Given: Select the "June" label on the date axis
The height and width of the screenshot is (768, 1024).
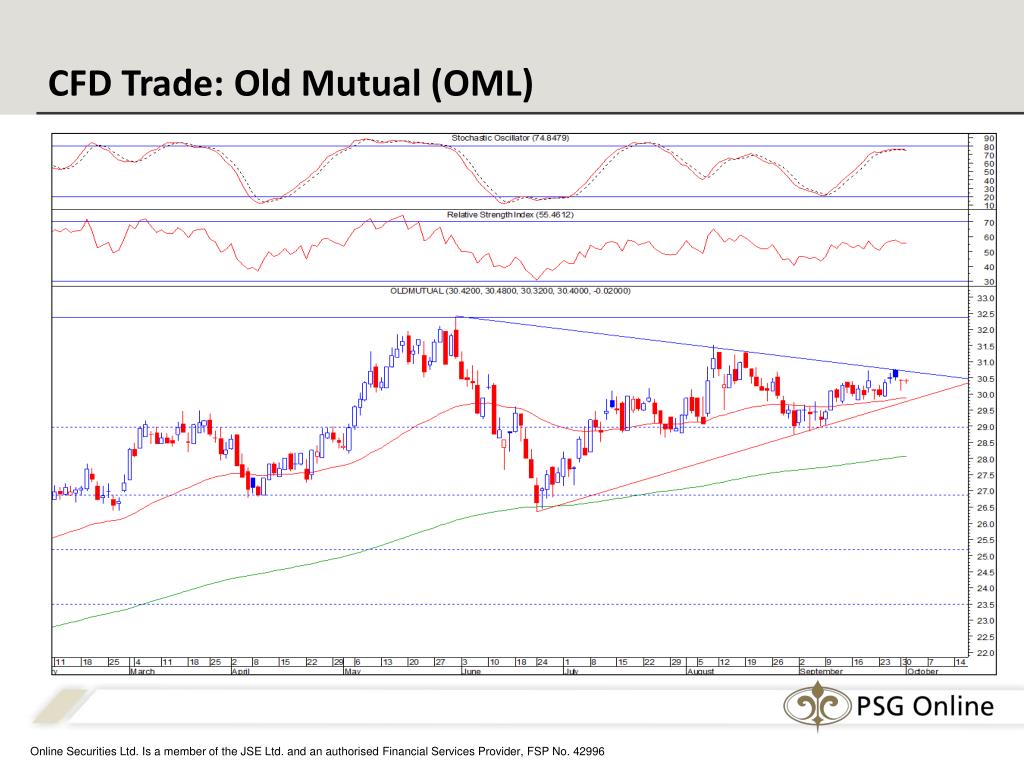Looking at the screenshot, I should tap(471, 671).
